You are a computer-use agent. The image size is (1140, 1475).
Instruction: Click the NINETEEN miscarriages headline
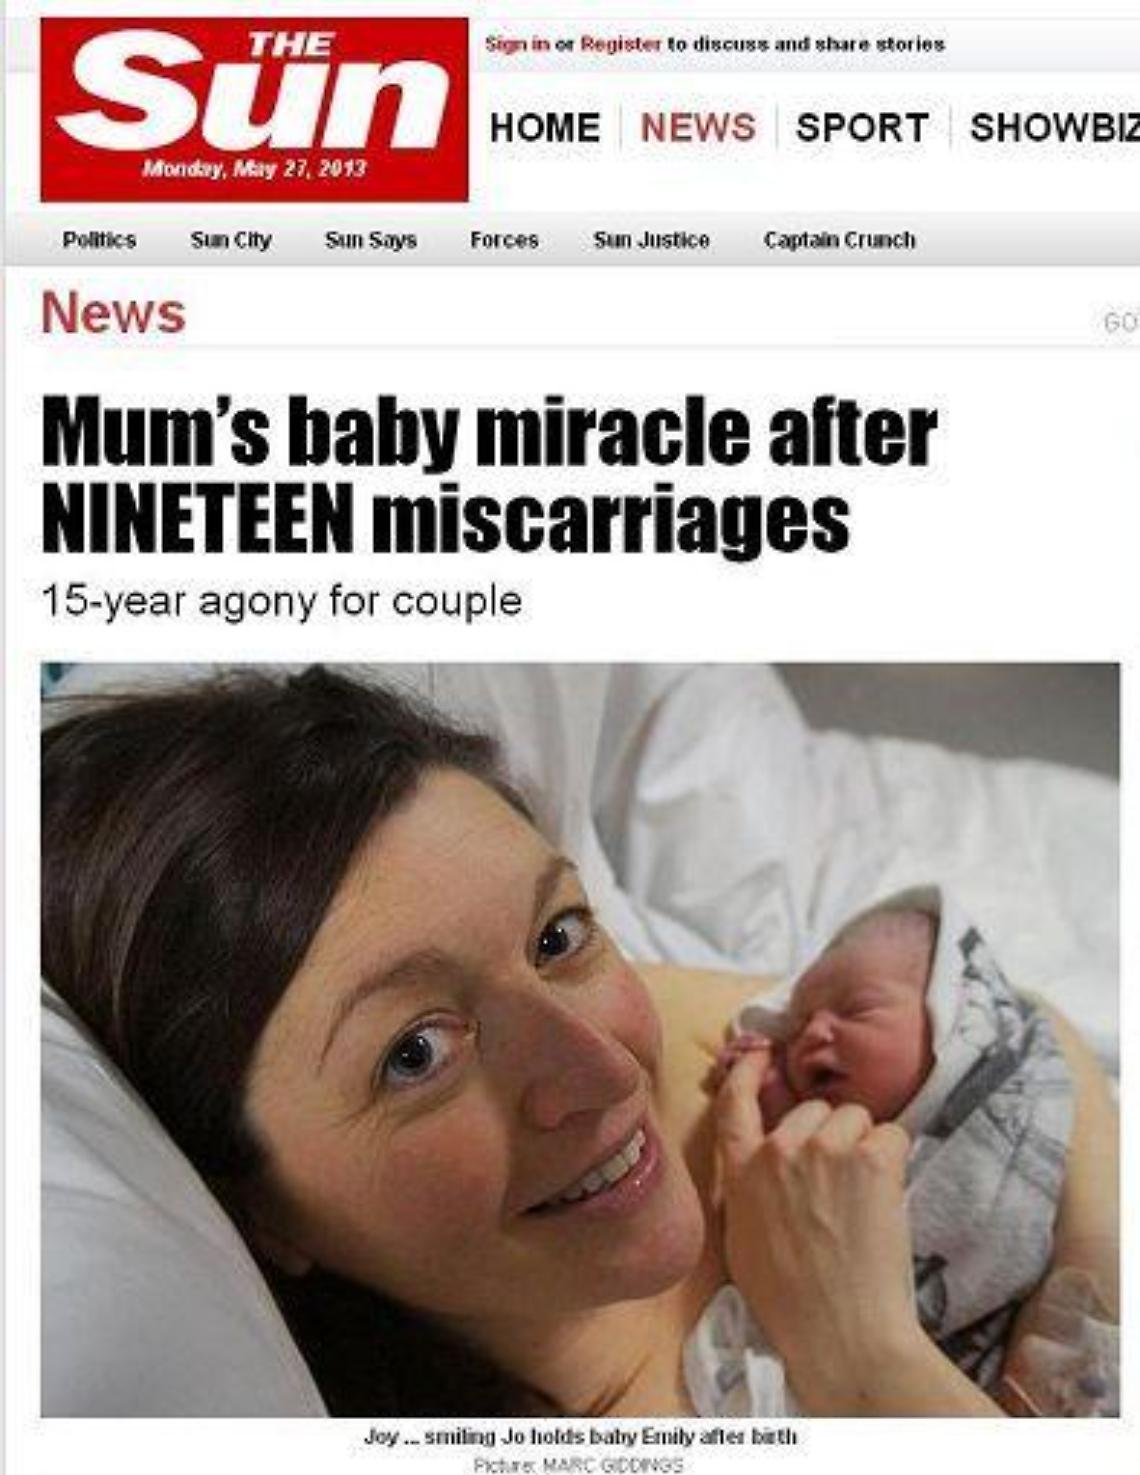[x=489, y=477]
